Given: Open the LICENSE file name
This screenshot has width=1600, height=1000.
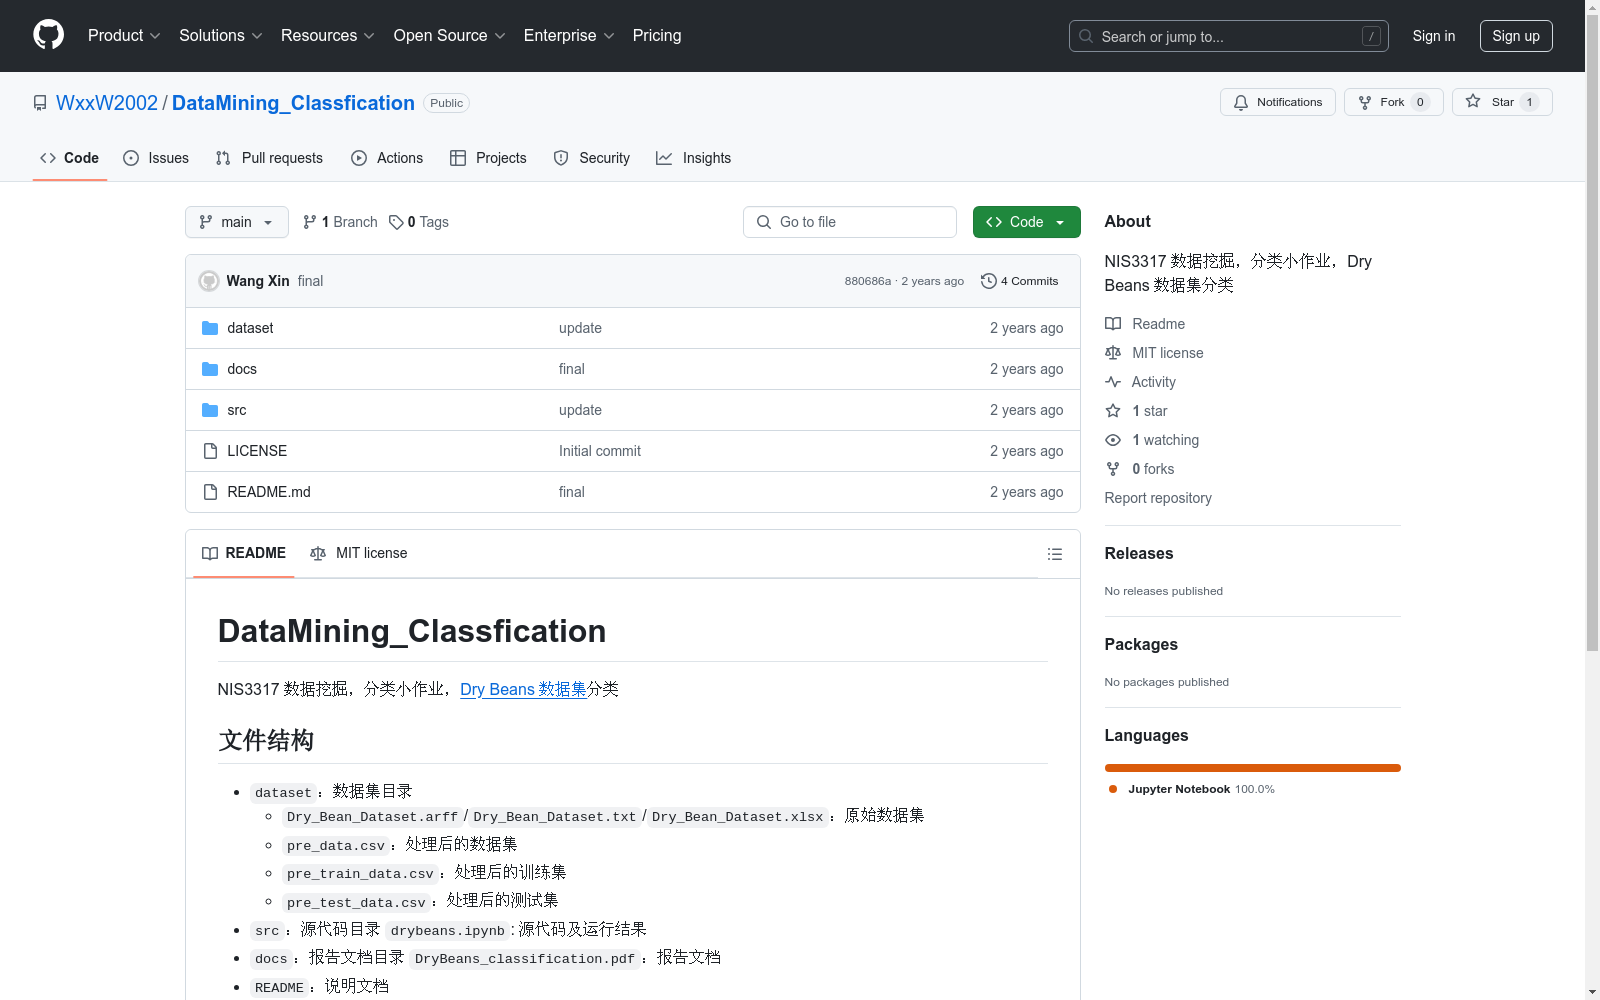Looking at the screenshot, I should (x=257, y=451).
